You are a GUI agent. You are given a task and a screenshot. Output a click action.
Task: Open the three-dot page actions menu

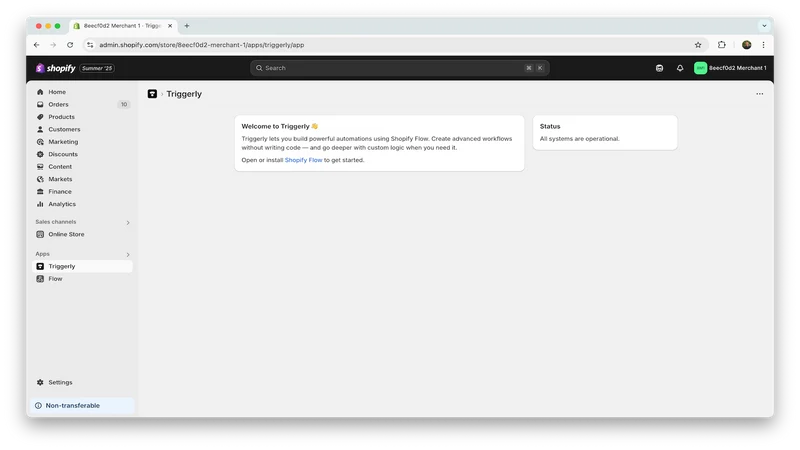(x=760, y=94)
